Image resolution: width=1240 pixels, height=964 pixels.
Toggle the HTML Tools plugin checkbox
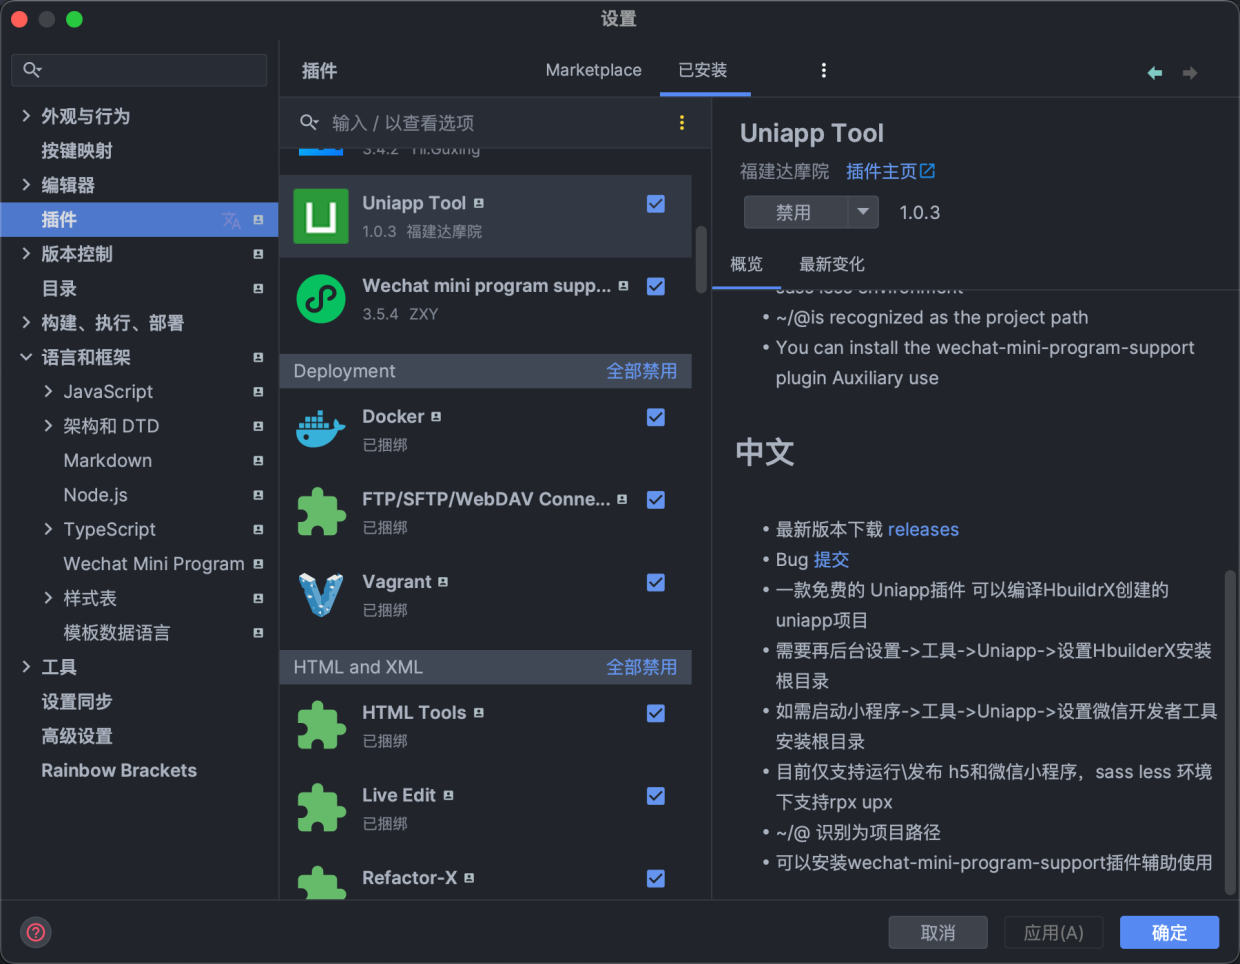pos(656,713)
